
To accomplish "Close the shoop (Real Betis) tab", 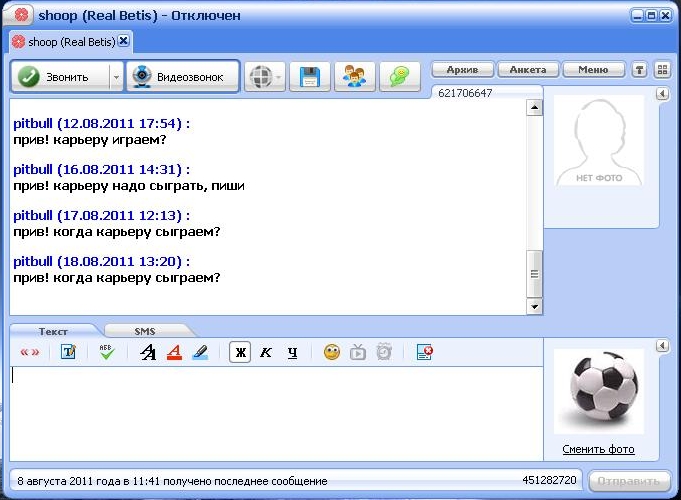I will click(124, 41).
